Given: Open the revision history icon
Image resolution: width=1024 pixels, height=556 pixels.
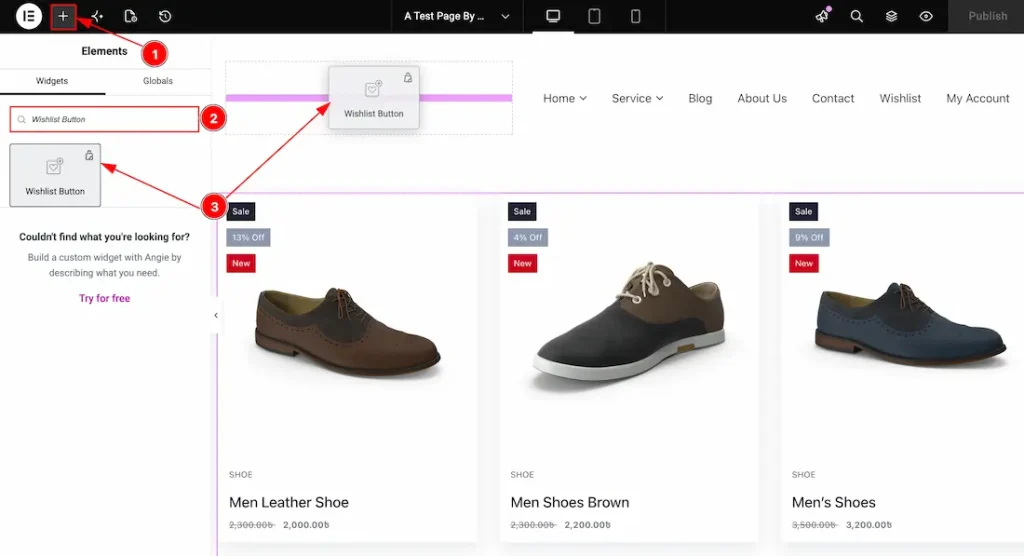Looking at the screenshot, I should click(165, 16).
